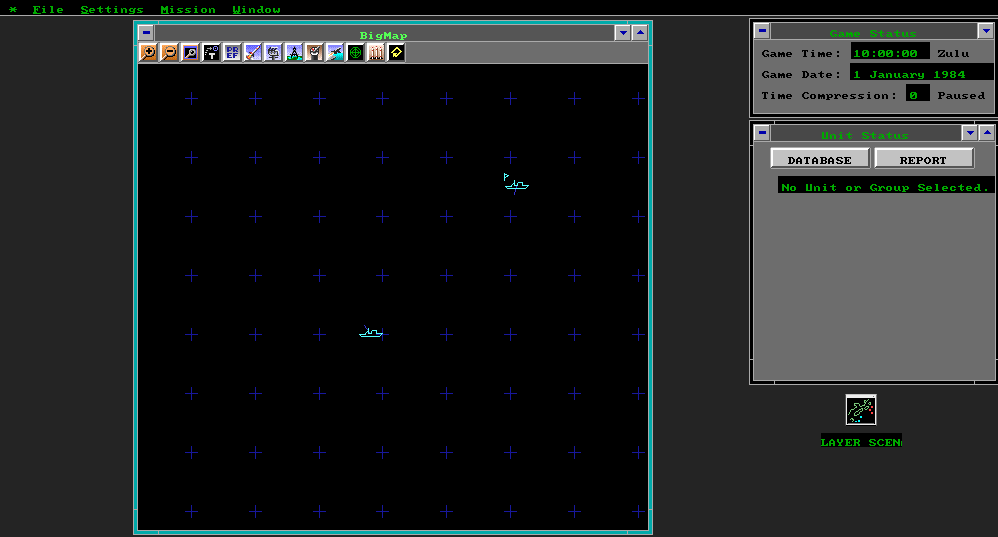The image size is (998, 537).
Task: Click the sensors radar mast icon
Action: (x=273, y=53)
